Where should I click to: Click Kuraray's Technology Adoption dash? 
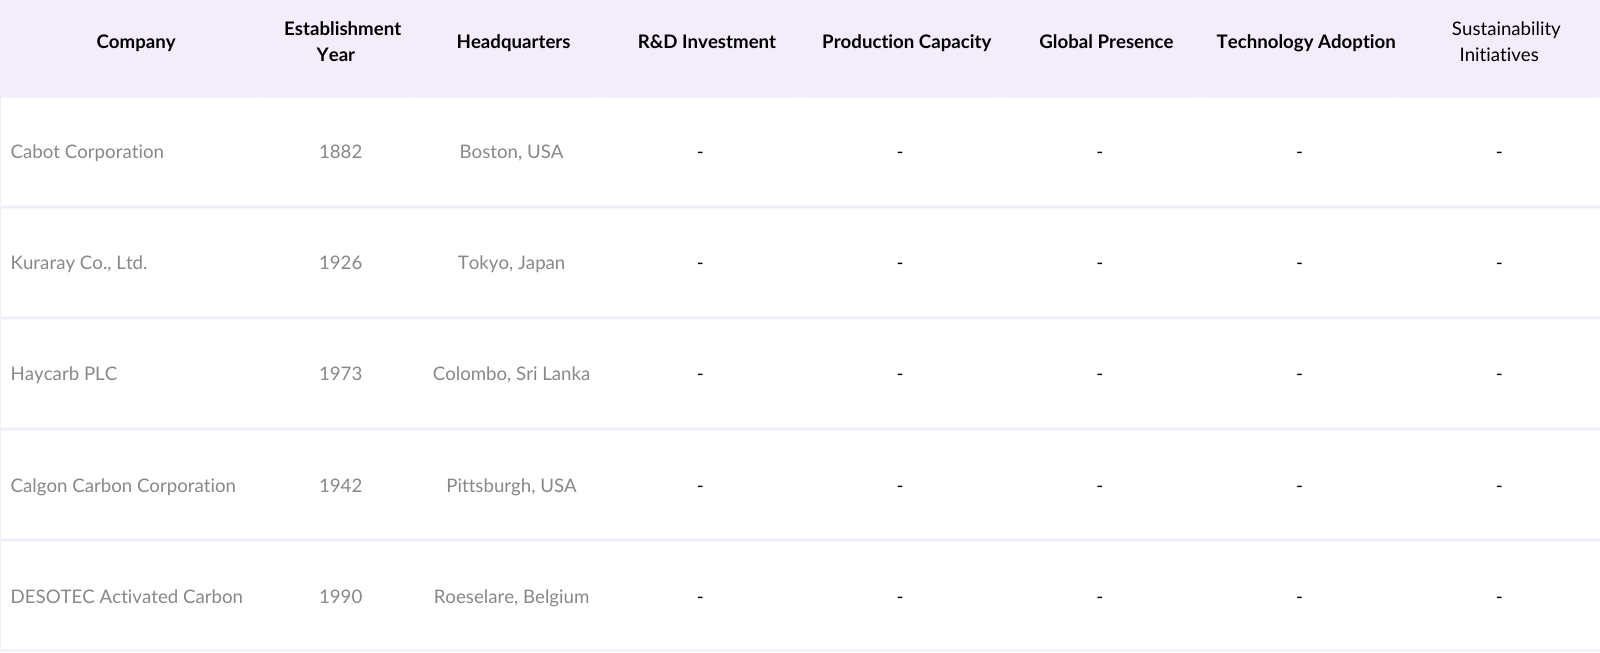click(x=1299, y=263)
